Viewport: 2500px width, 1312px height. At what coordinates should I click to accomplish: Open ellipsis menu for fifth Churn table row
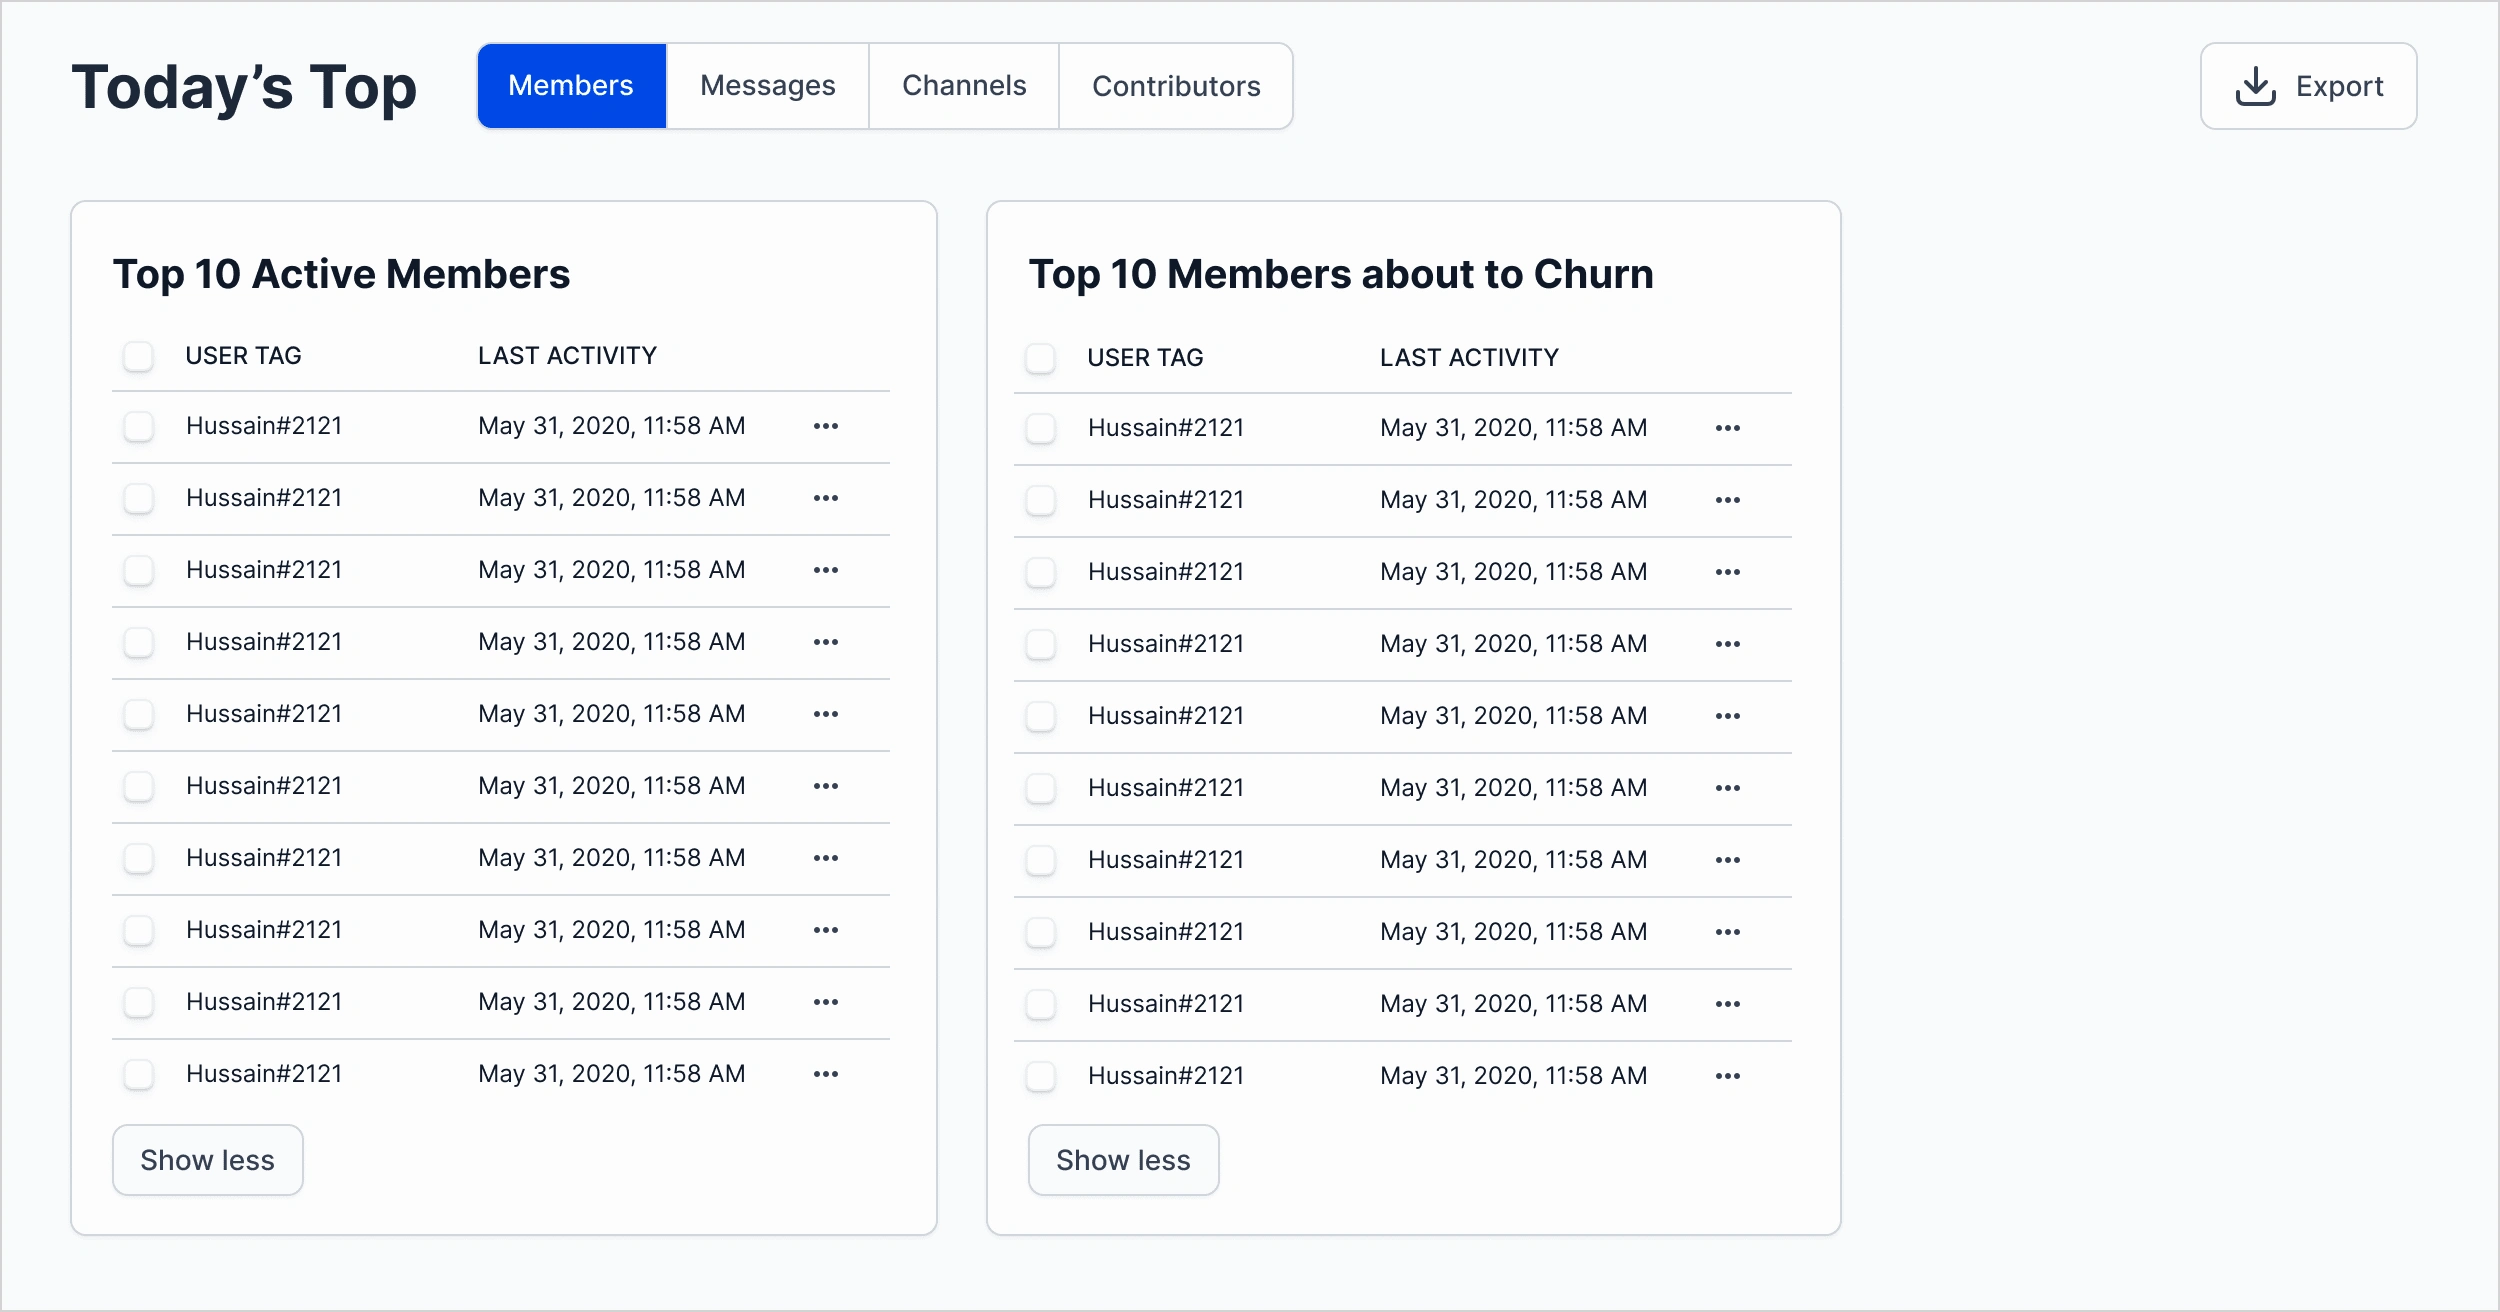pos(1728,716)
